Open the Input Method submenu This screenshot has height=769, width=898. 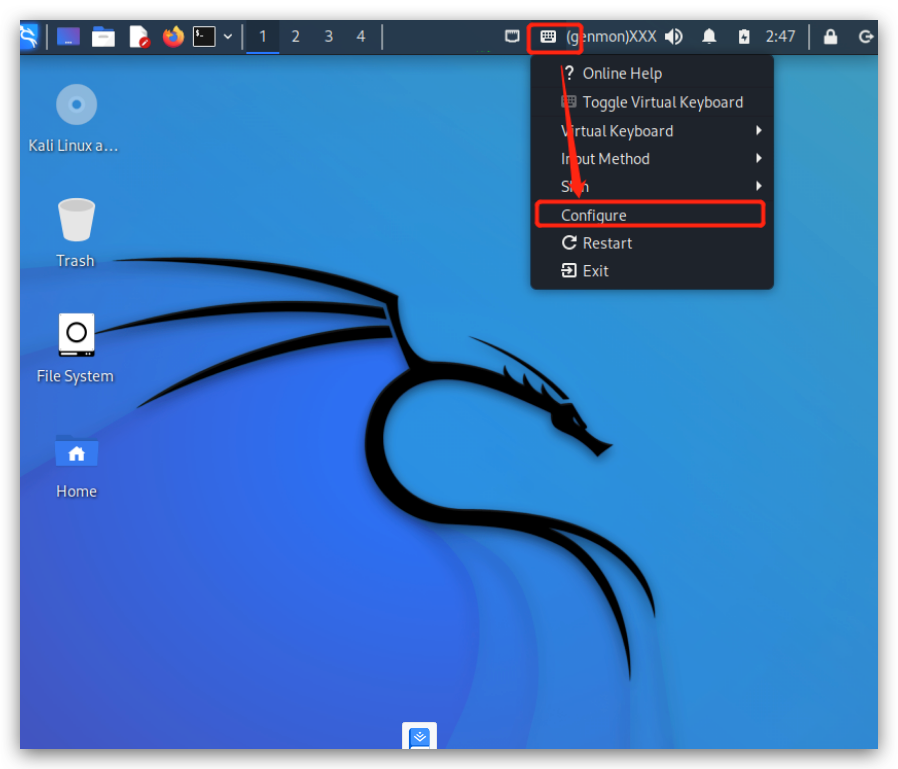[x=652, y=159]
